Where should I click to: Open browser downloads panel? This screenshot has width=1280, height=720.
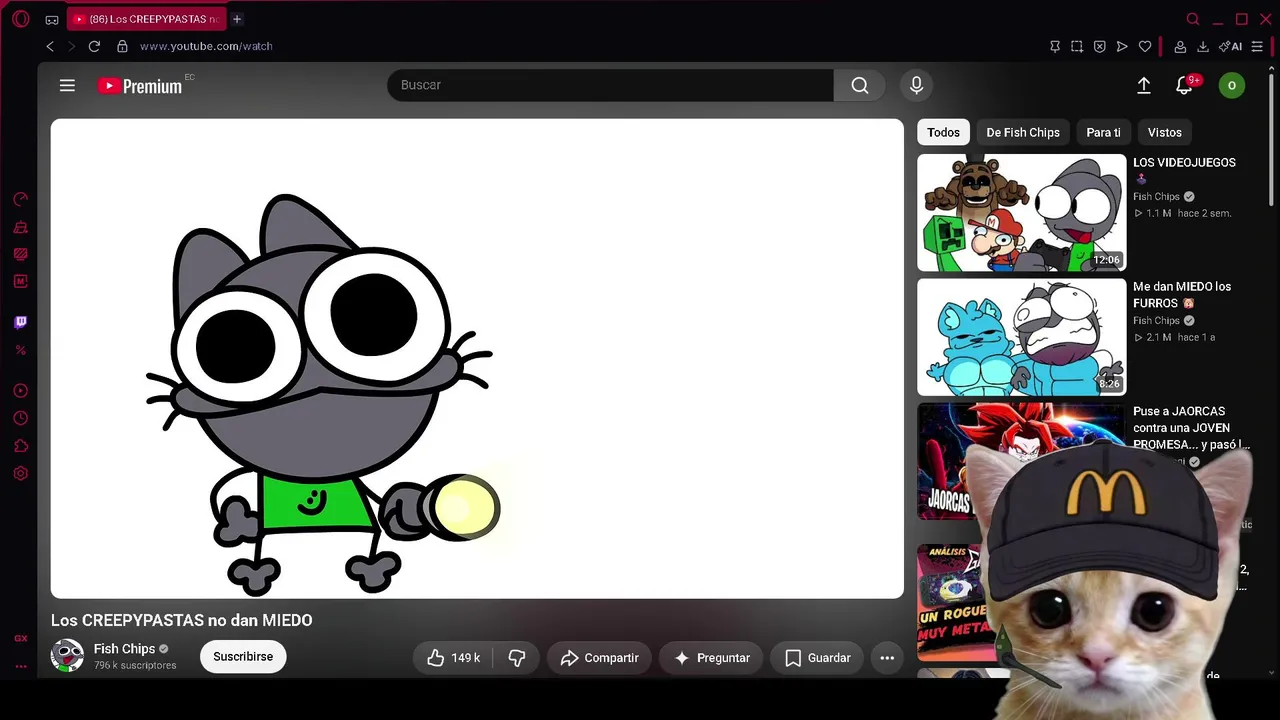[1203, 46]
